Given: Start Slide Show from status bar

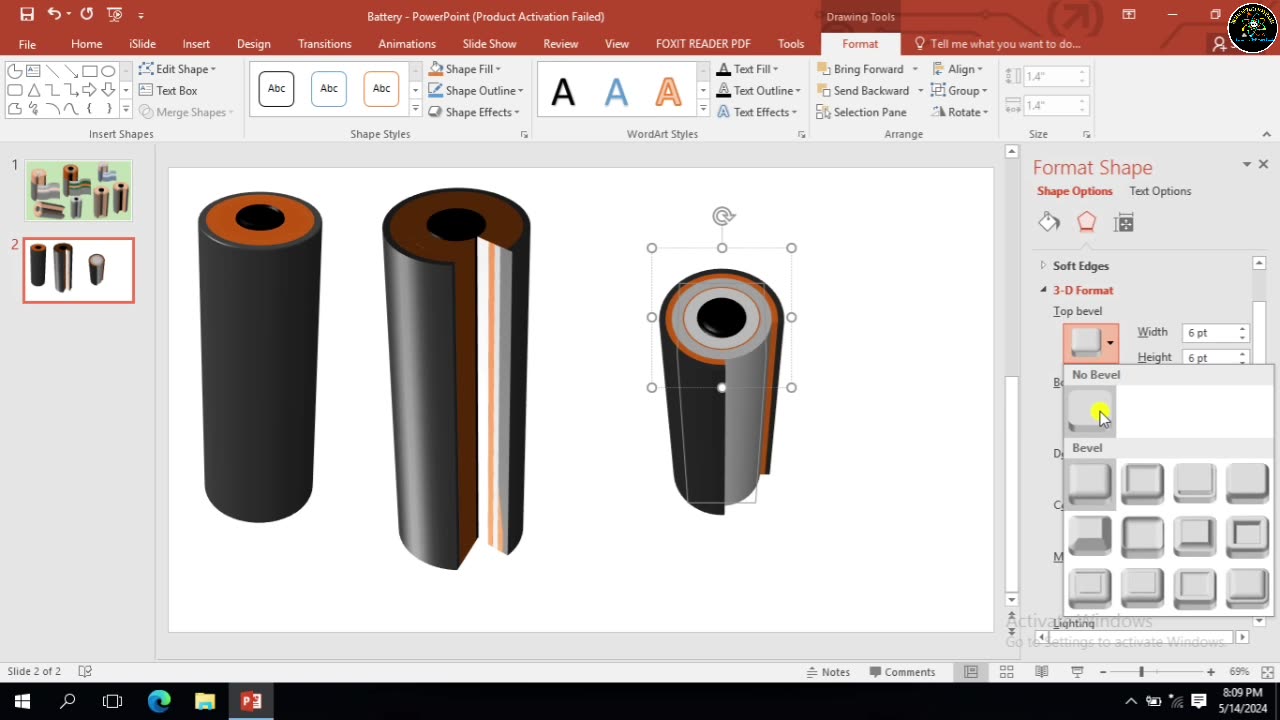Looking at the screenshot, I should coord(1077,672).
